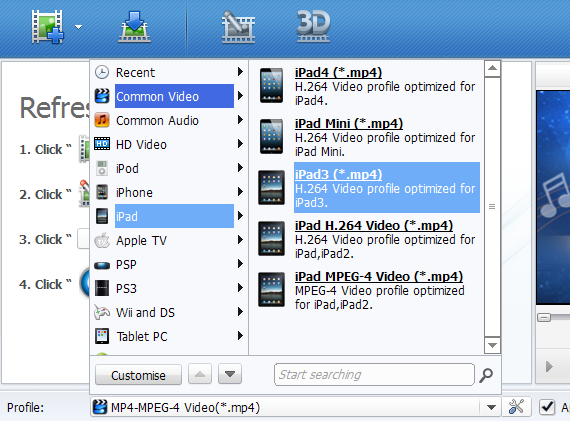Expand the Recent submenu arrow

[240, 72]
